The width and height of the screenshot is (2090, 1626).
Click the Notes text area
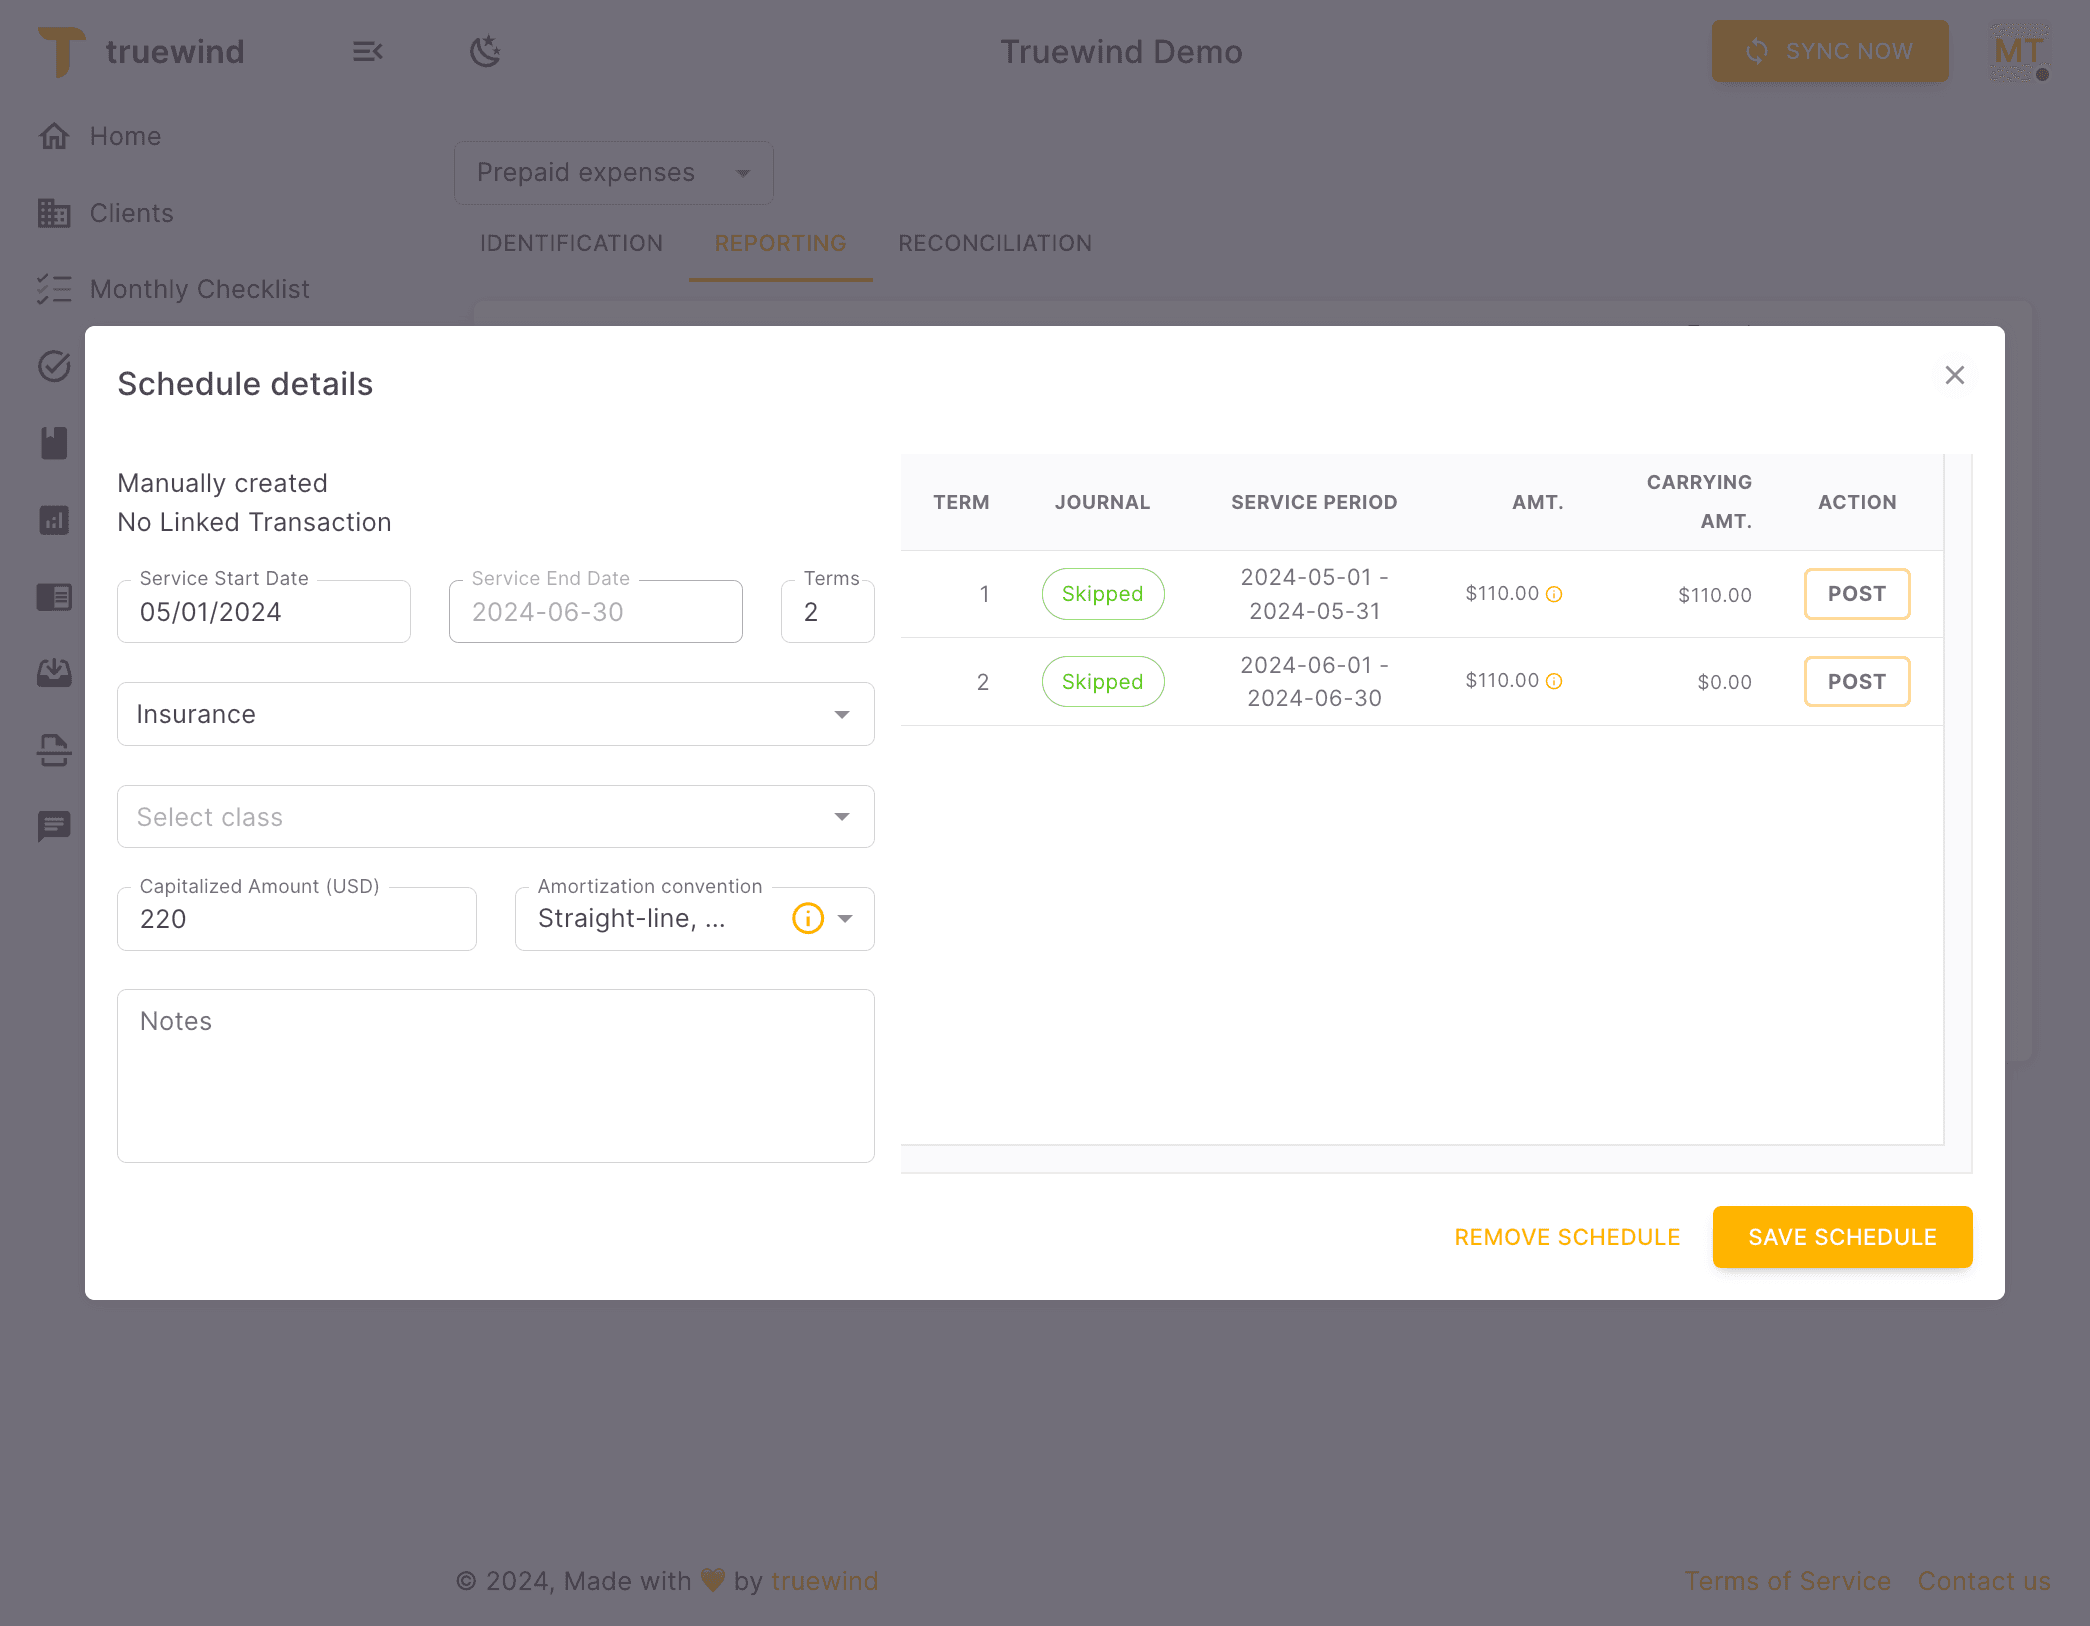click(x=495, y=1075)
